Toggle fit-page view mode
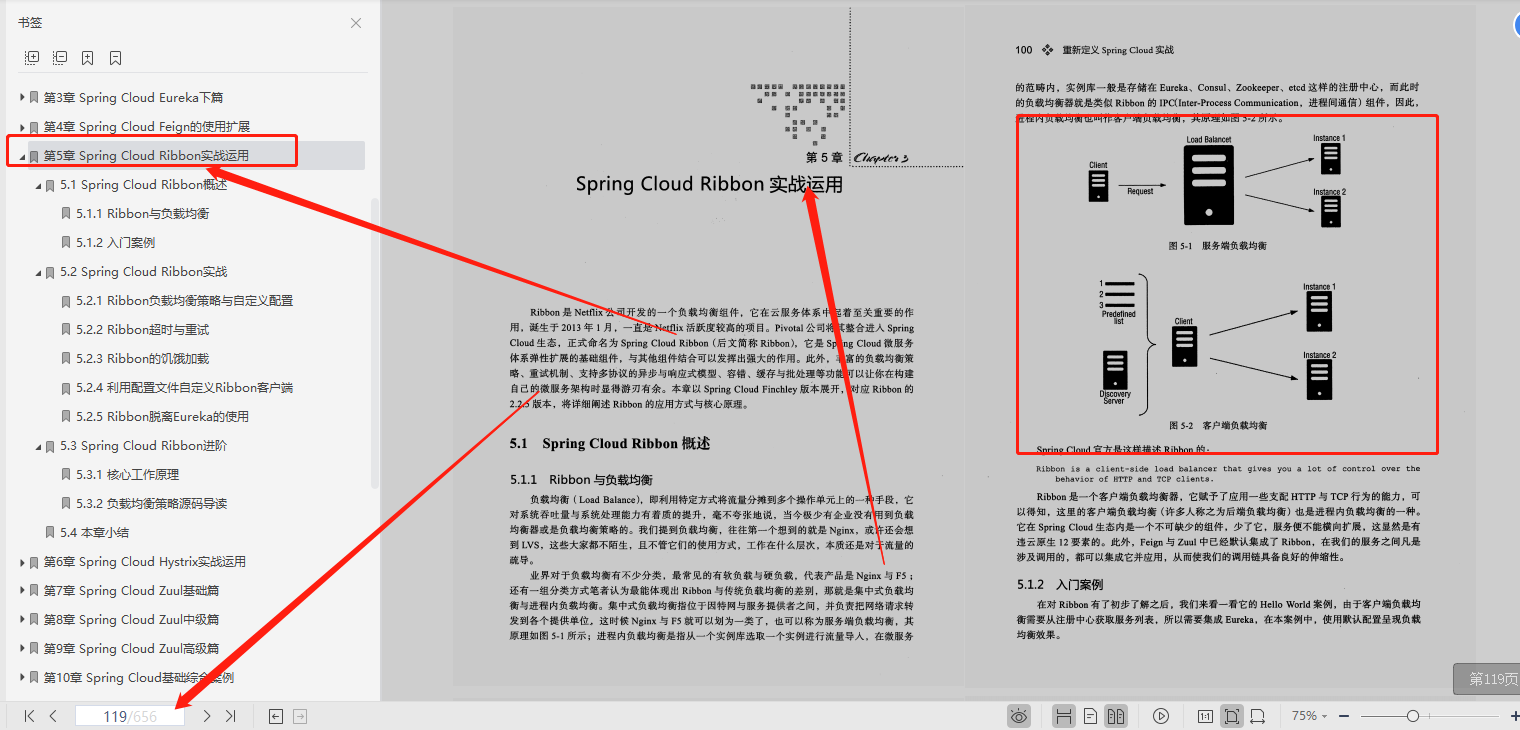This screenshot has width=1520, height=730. (1232, 715)
